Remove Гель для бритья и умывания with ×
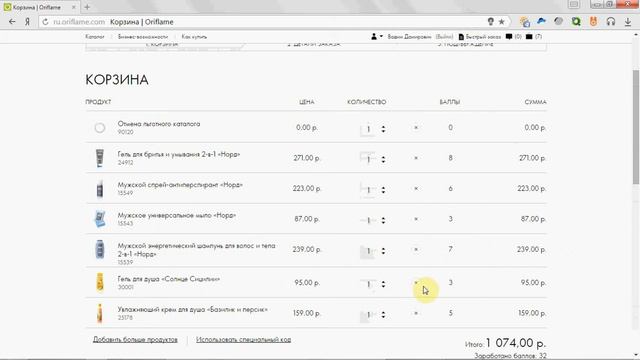This screenshot has height=360, width=640. [416, 158]
